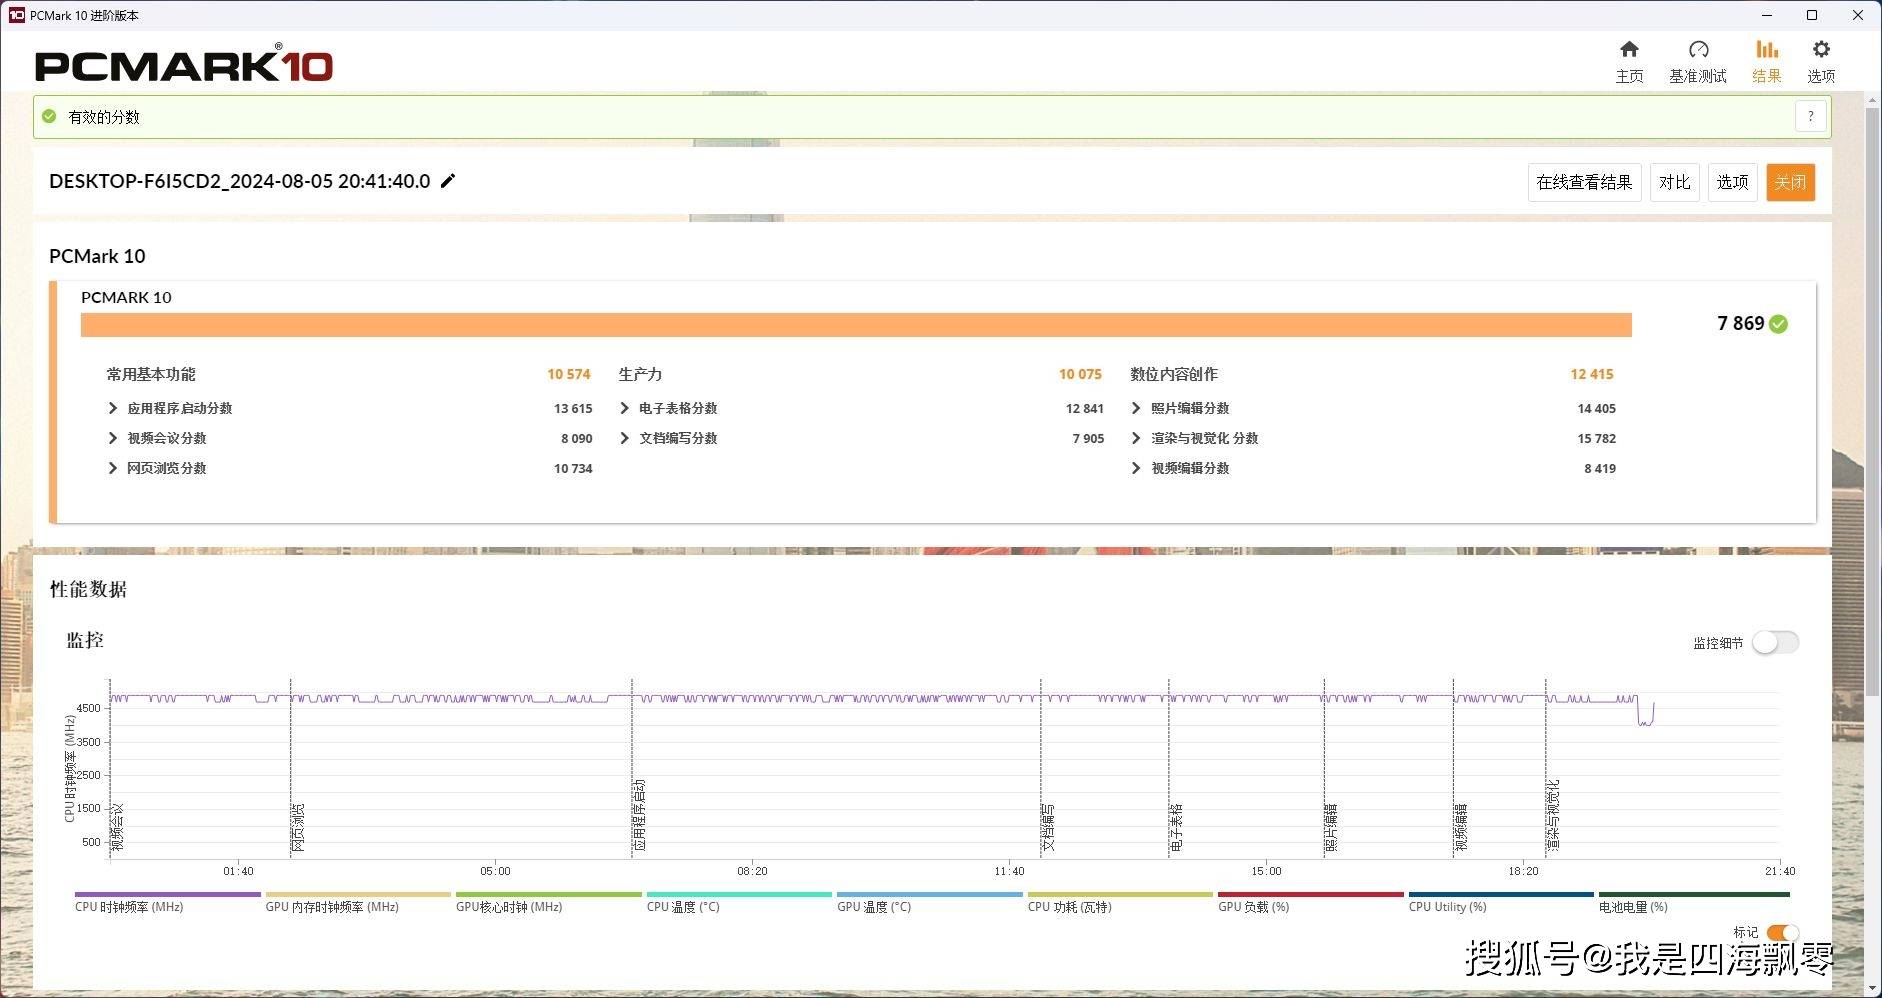Click the 有效的分数 status text
The width and height of the screenshot is (1882, 998).
tap(104, 117)
